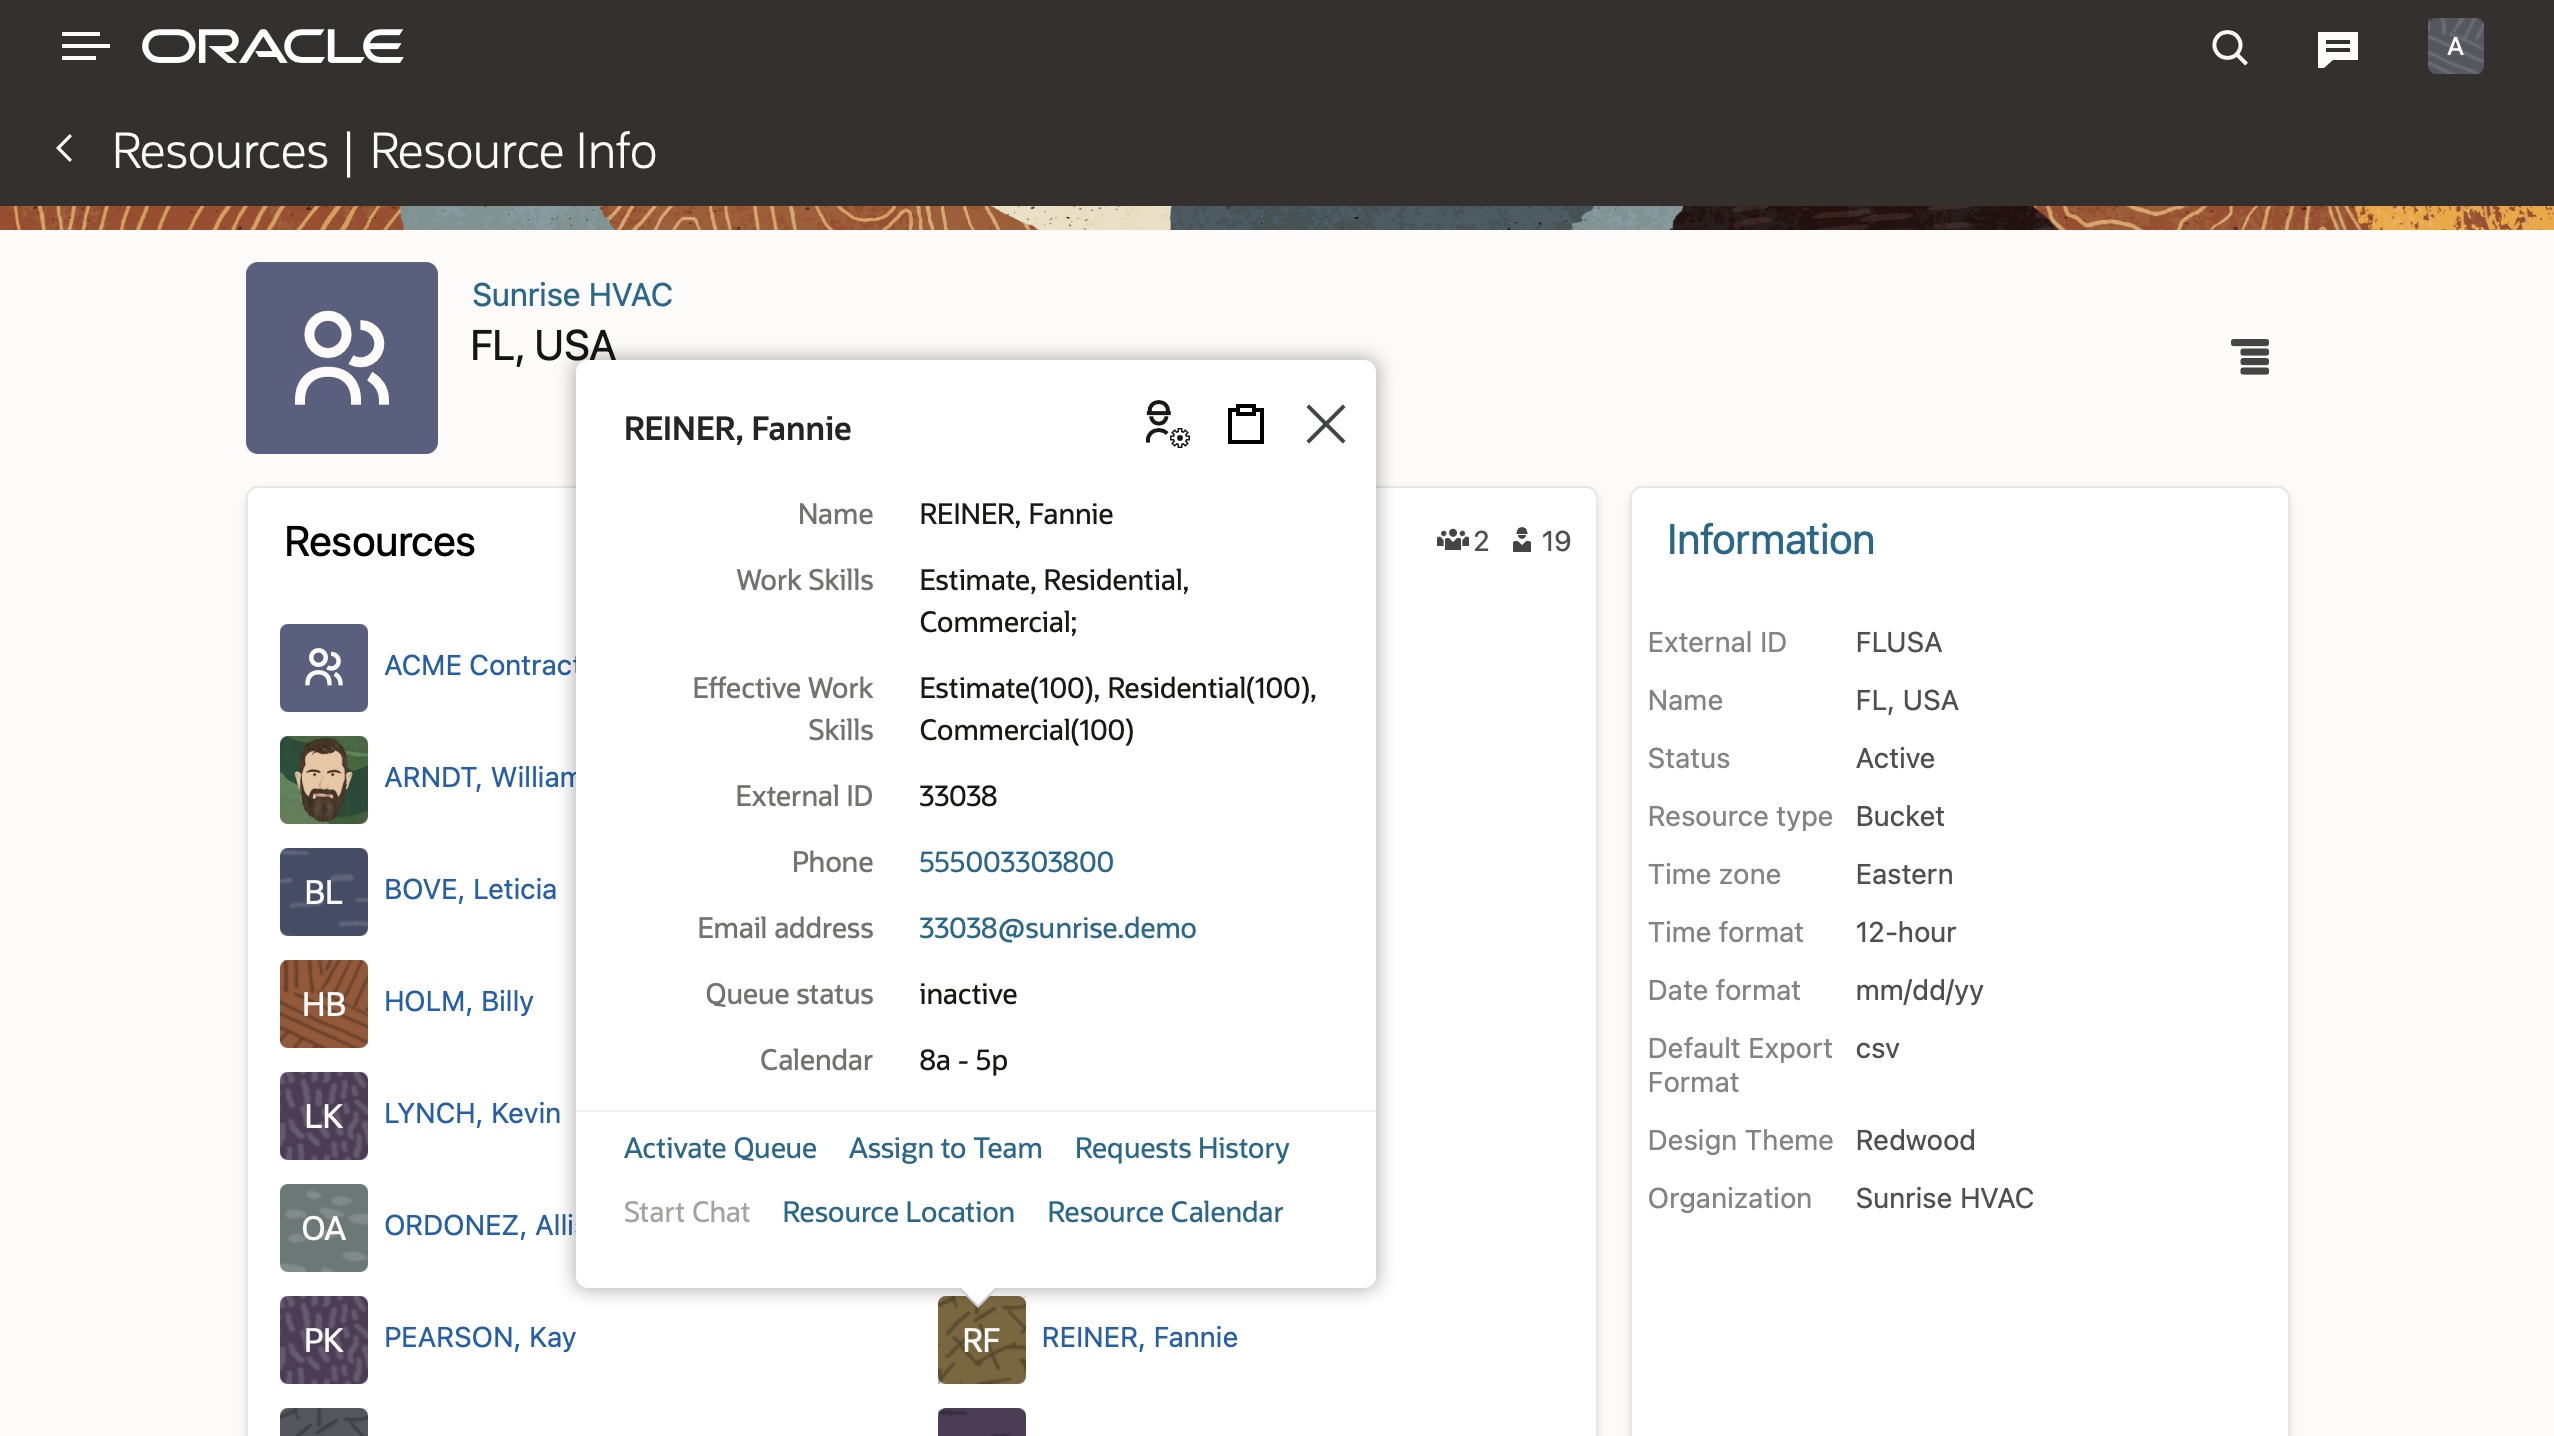Click Status value Active
The width and height of the screenshot is (2554, 1436).
coord(1895,758)
